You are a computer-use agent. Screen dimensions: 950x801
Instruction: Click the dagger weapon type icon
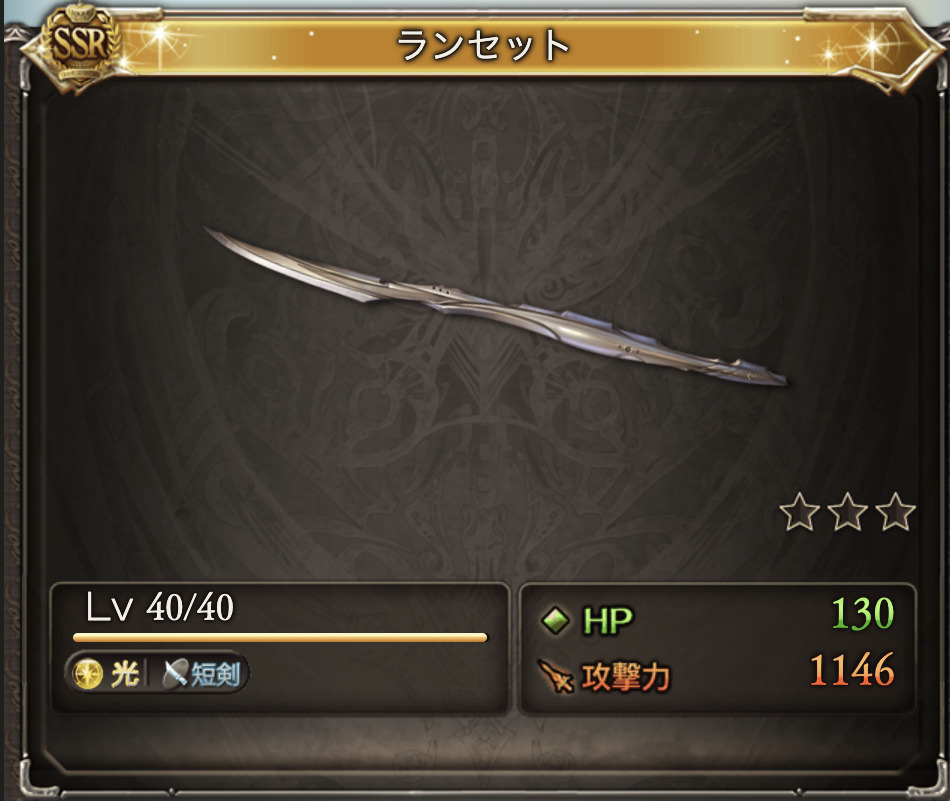175,674
